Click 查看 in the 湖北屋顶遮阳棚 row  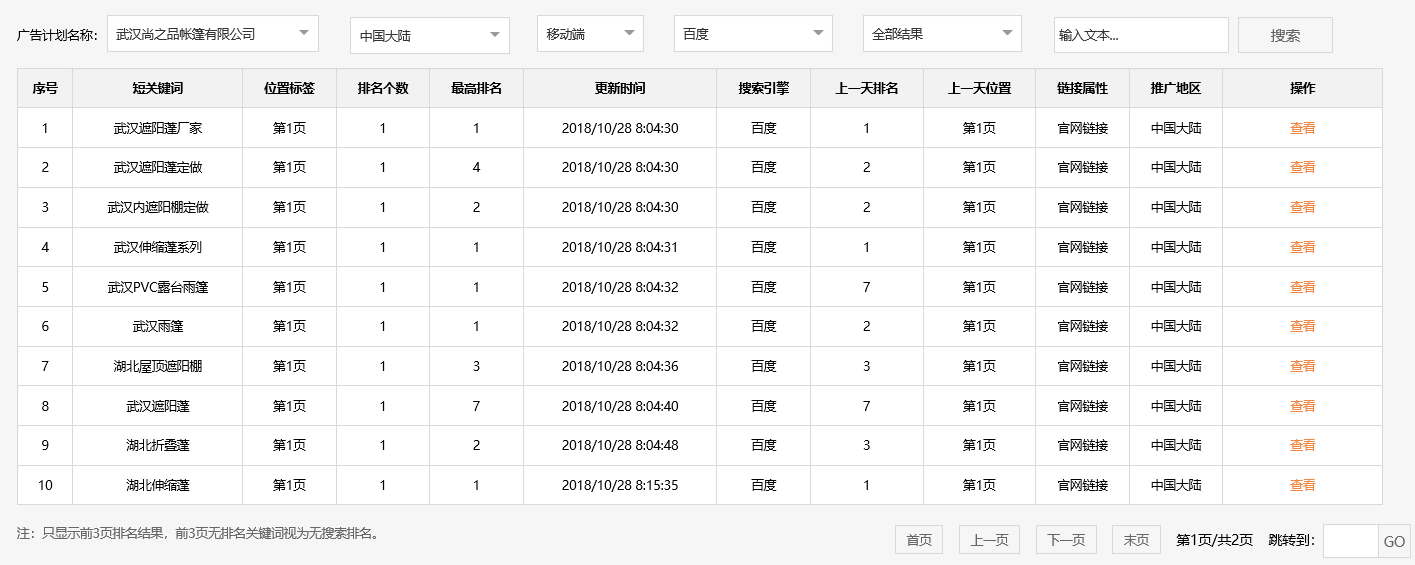[x=1302, y=366]
